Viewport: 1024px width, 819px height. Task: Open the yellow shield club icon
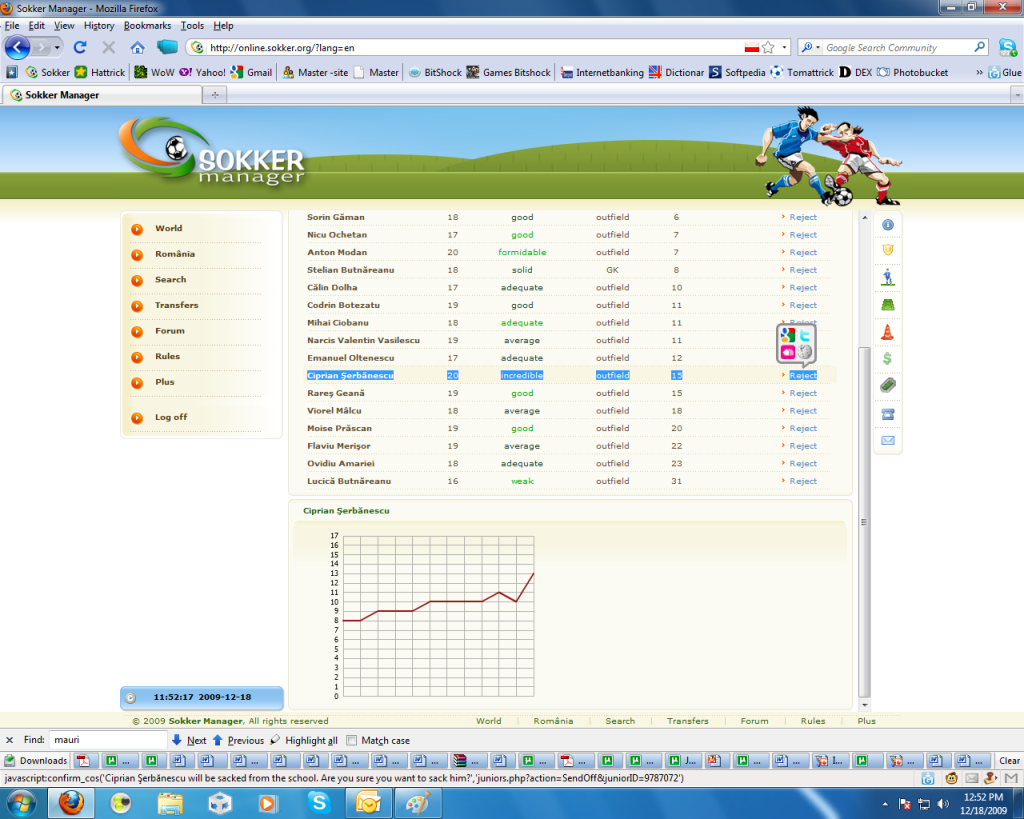pos(887,250)
